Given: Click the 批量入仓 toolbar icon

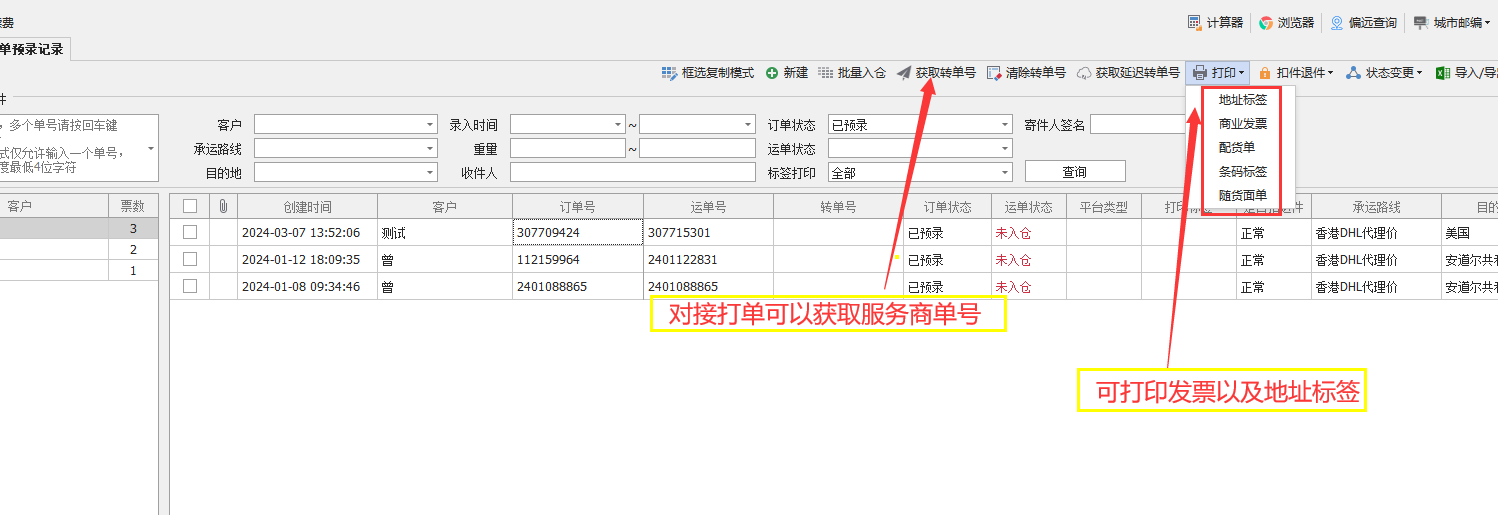Looking at the screenshot, I should 825,73.
